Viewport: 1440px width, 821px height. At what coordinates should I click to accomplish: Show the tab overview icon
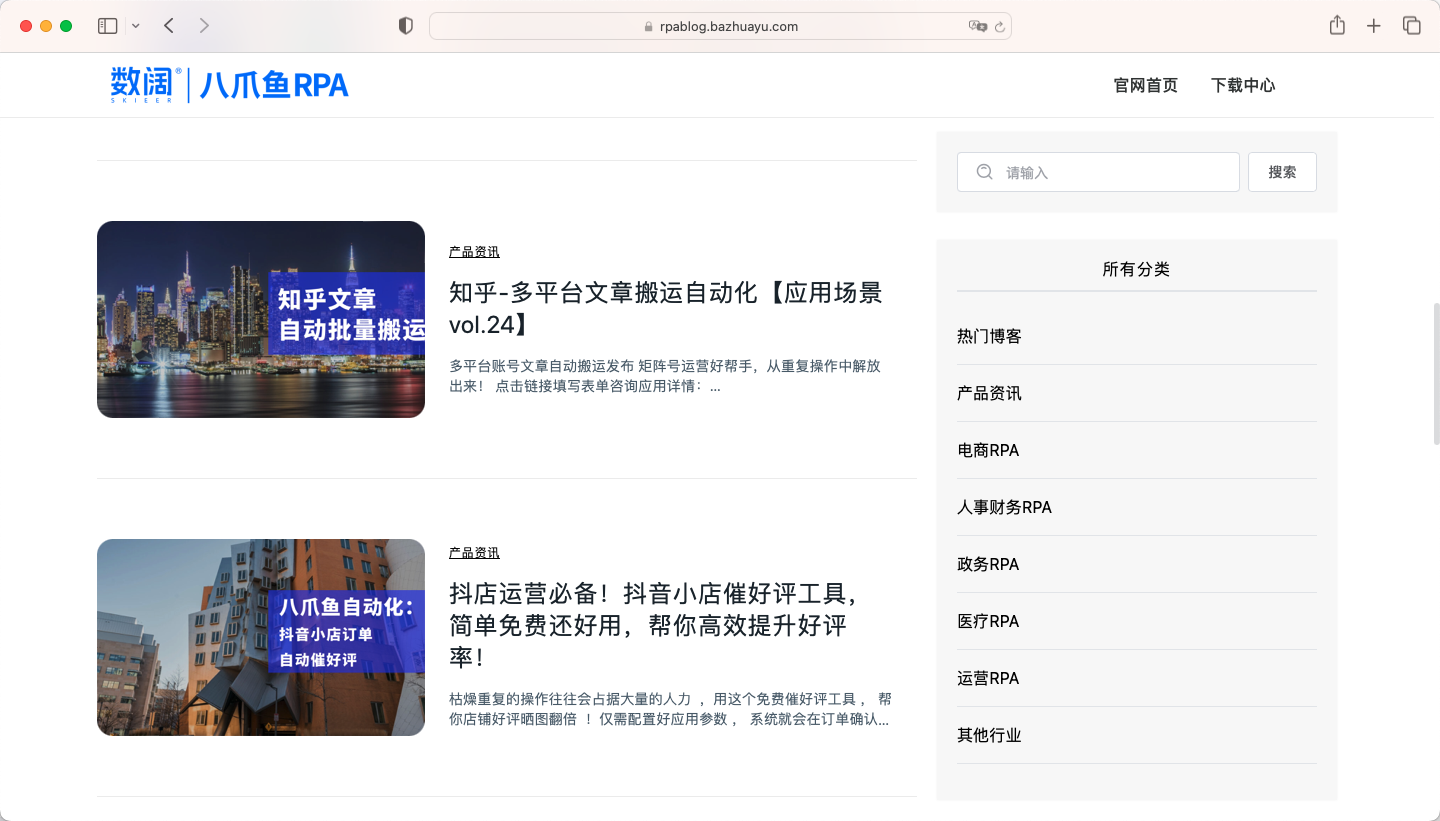pos(1411,26)
